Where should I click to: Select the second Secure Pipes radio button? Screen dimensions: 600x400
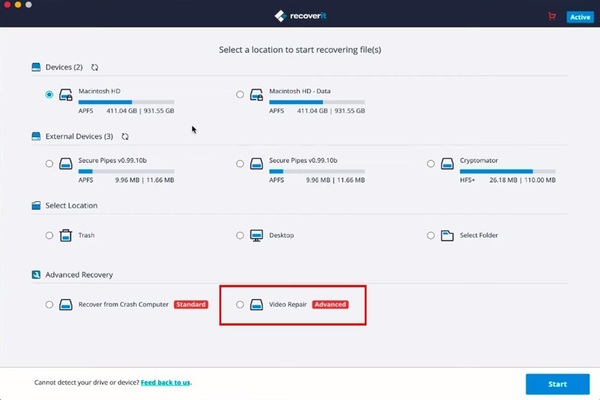tap(240, 164)
